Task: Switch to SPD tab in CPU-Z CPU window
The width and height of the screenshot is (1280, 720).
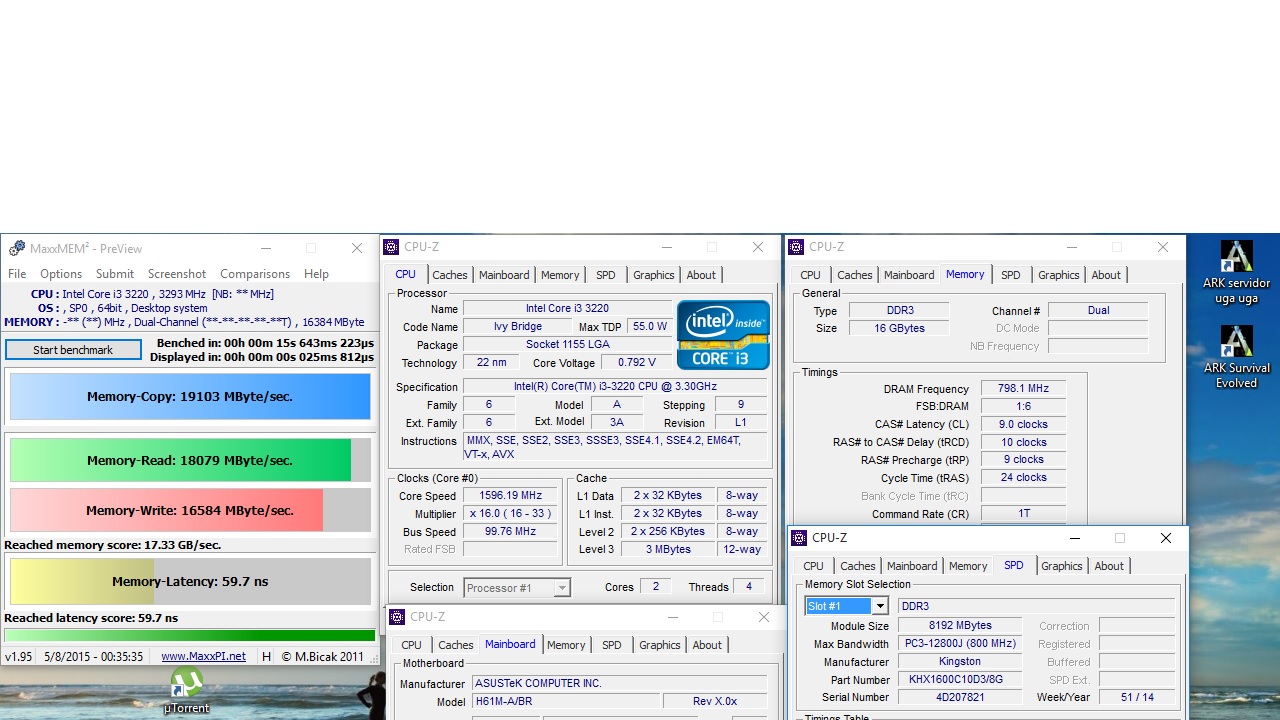Action: point(606,275)
